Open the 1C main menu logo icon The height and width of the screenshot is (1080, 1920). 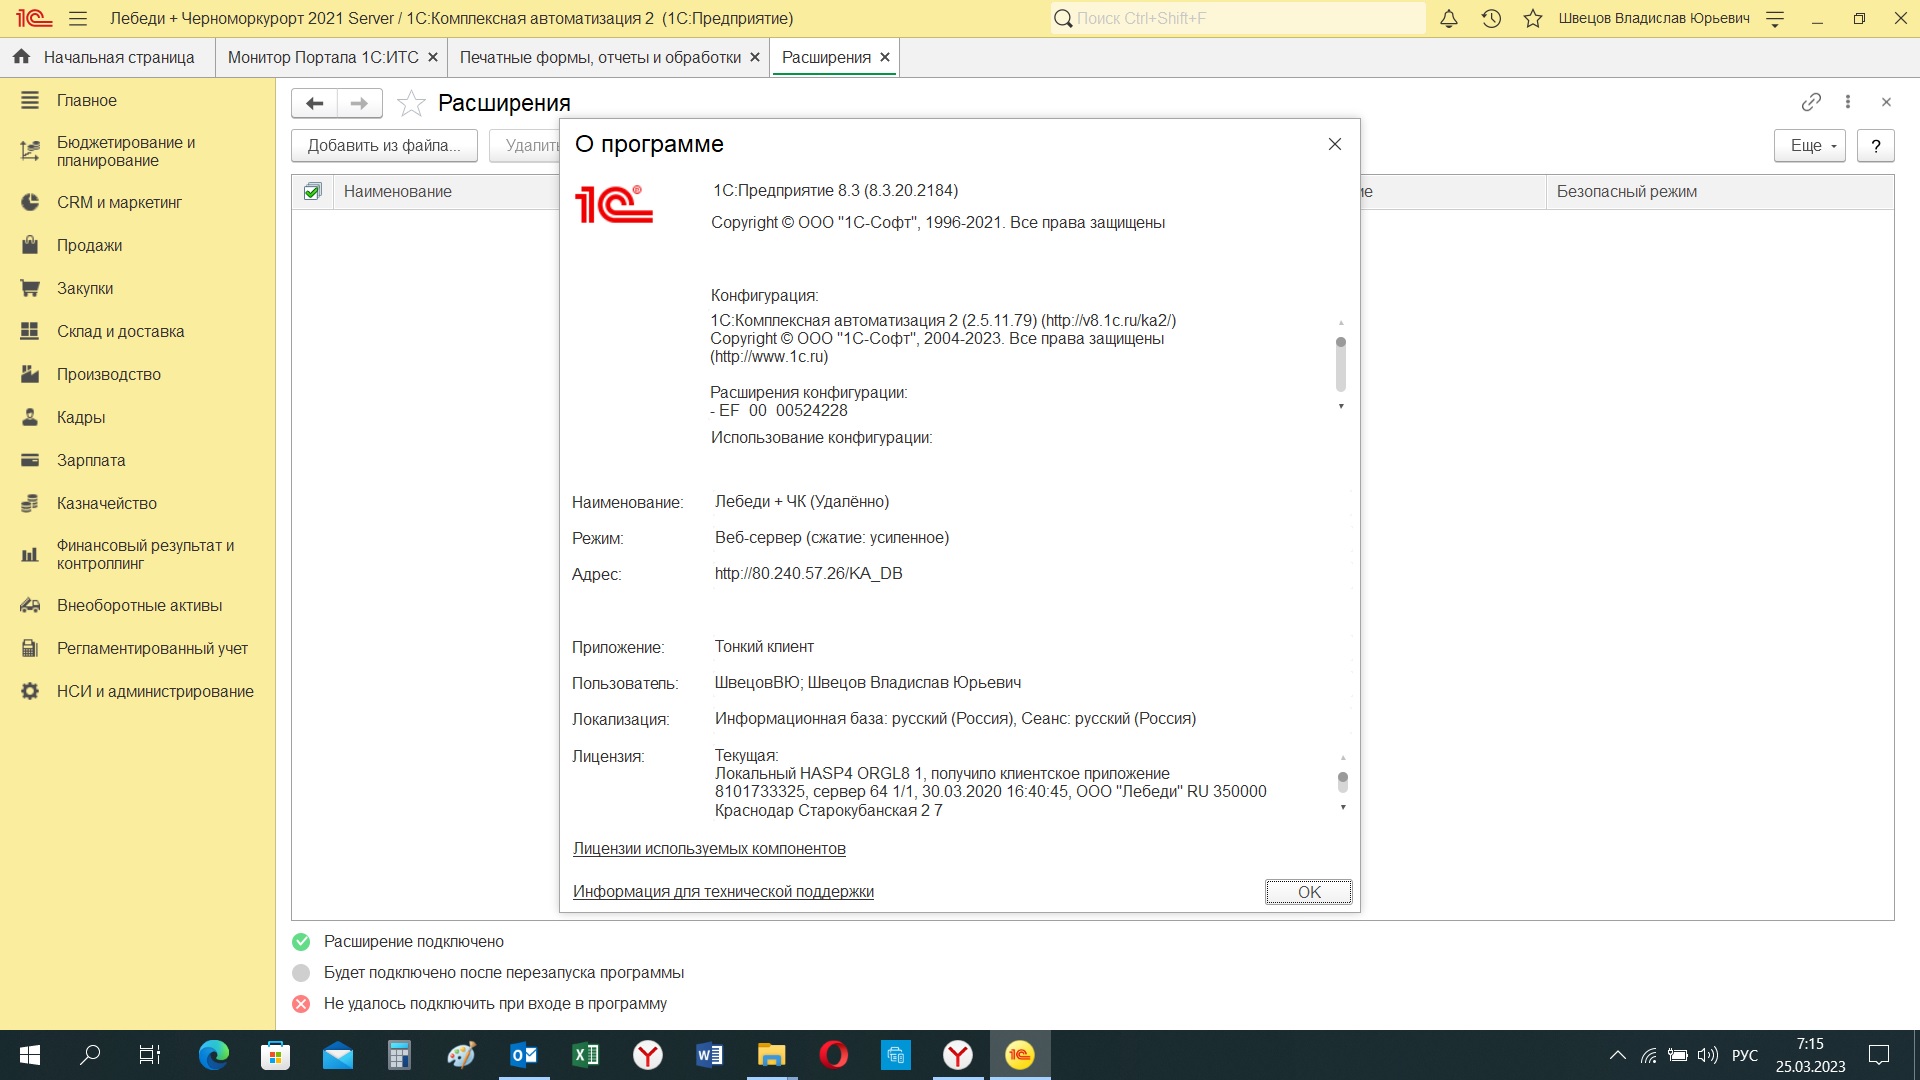point(33,18)
